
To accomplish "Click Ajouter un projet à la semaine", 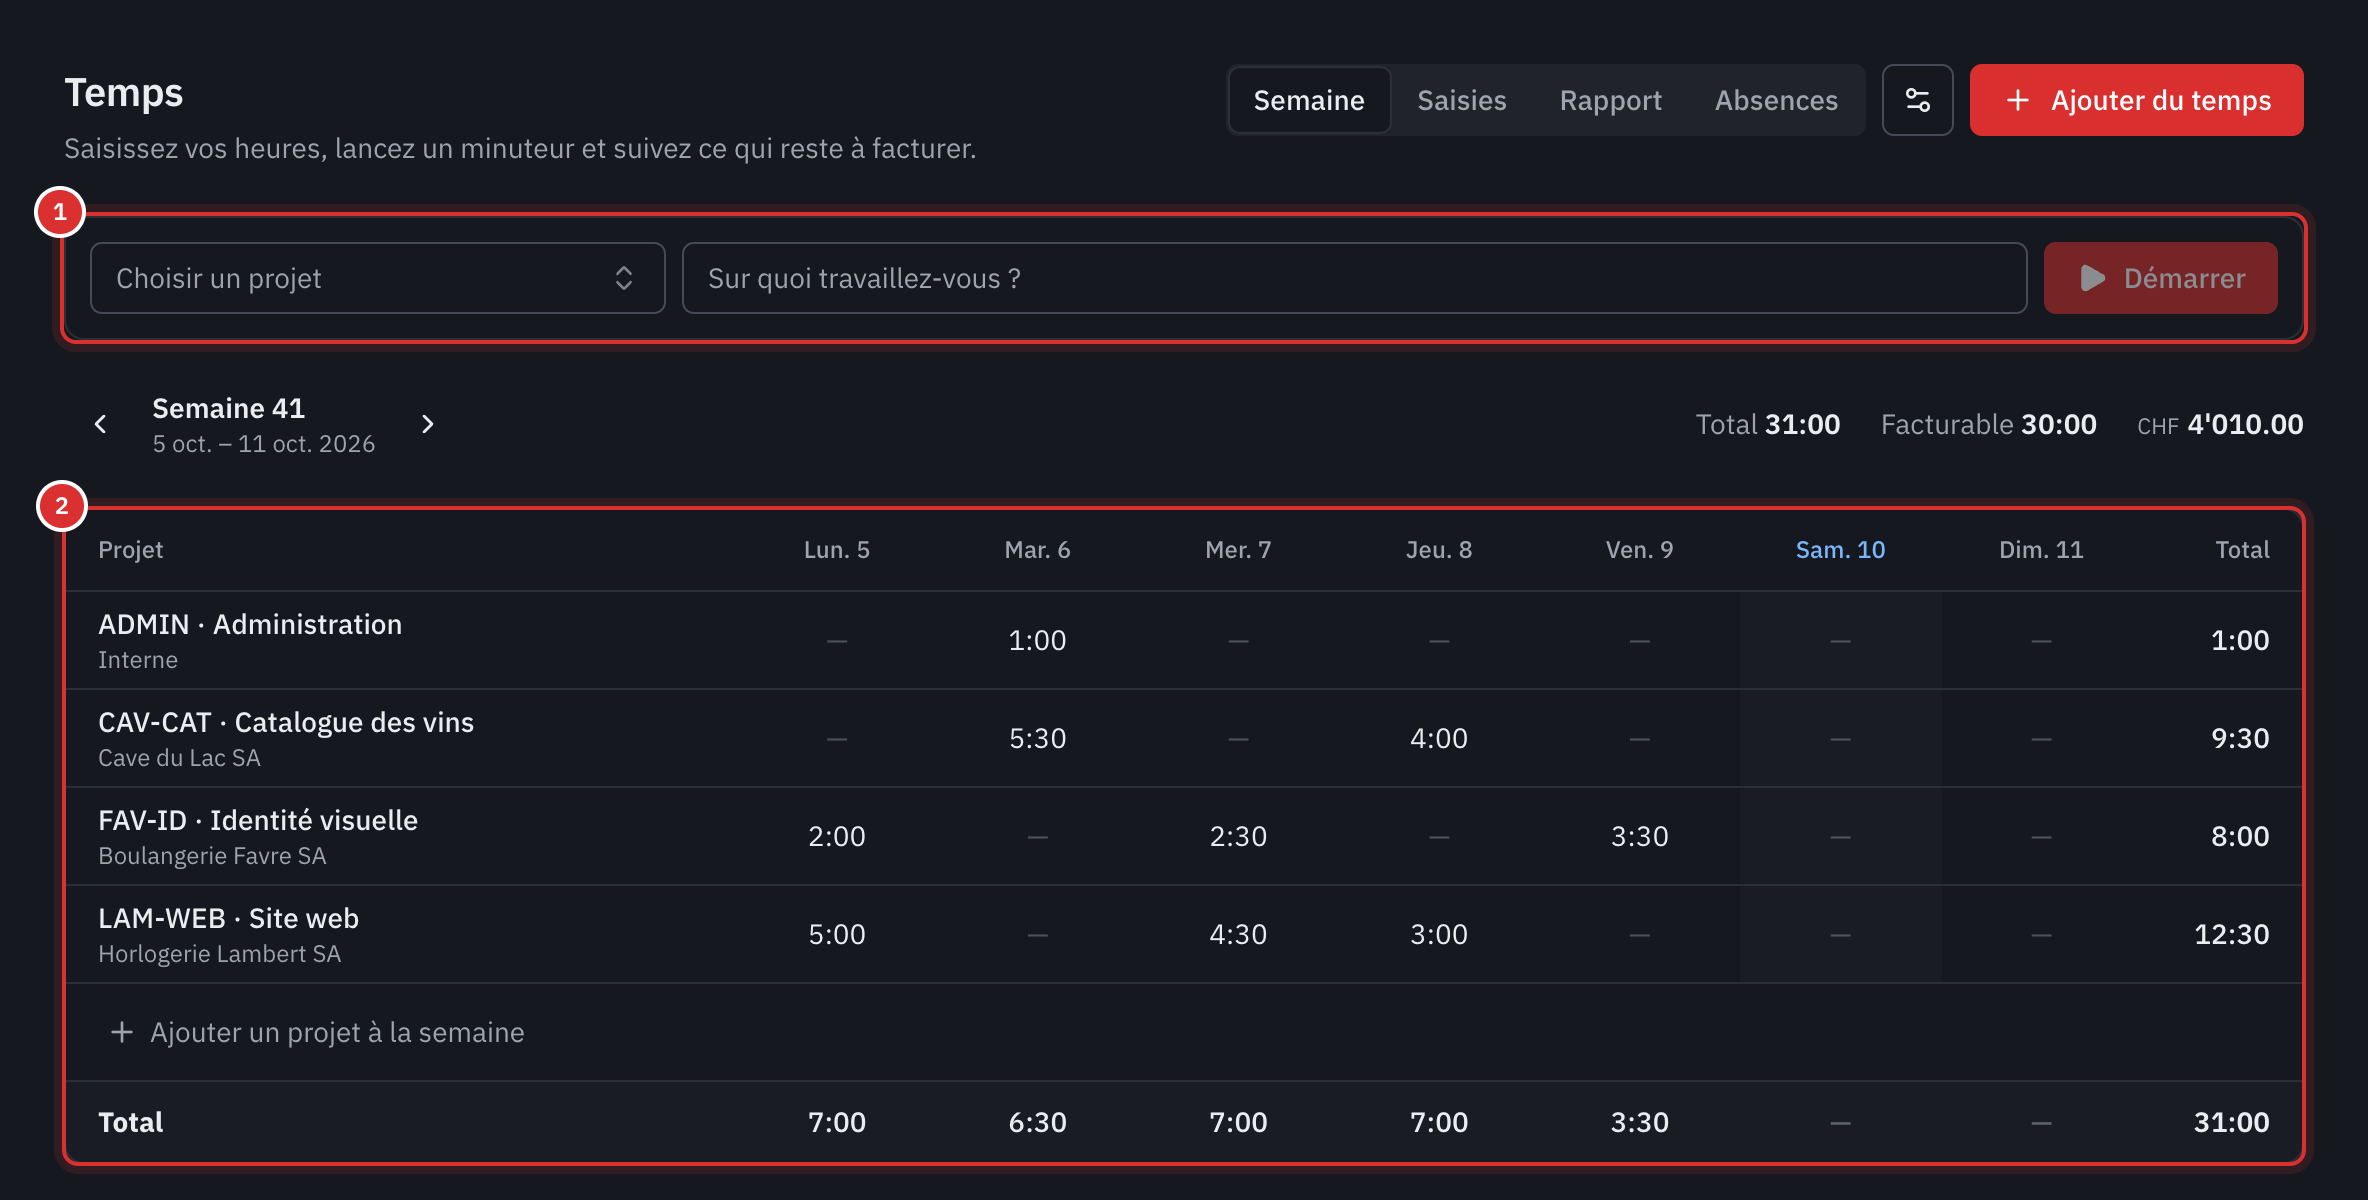I will [x=317, y=1032].
